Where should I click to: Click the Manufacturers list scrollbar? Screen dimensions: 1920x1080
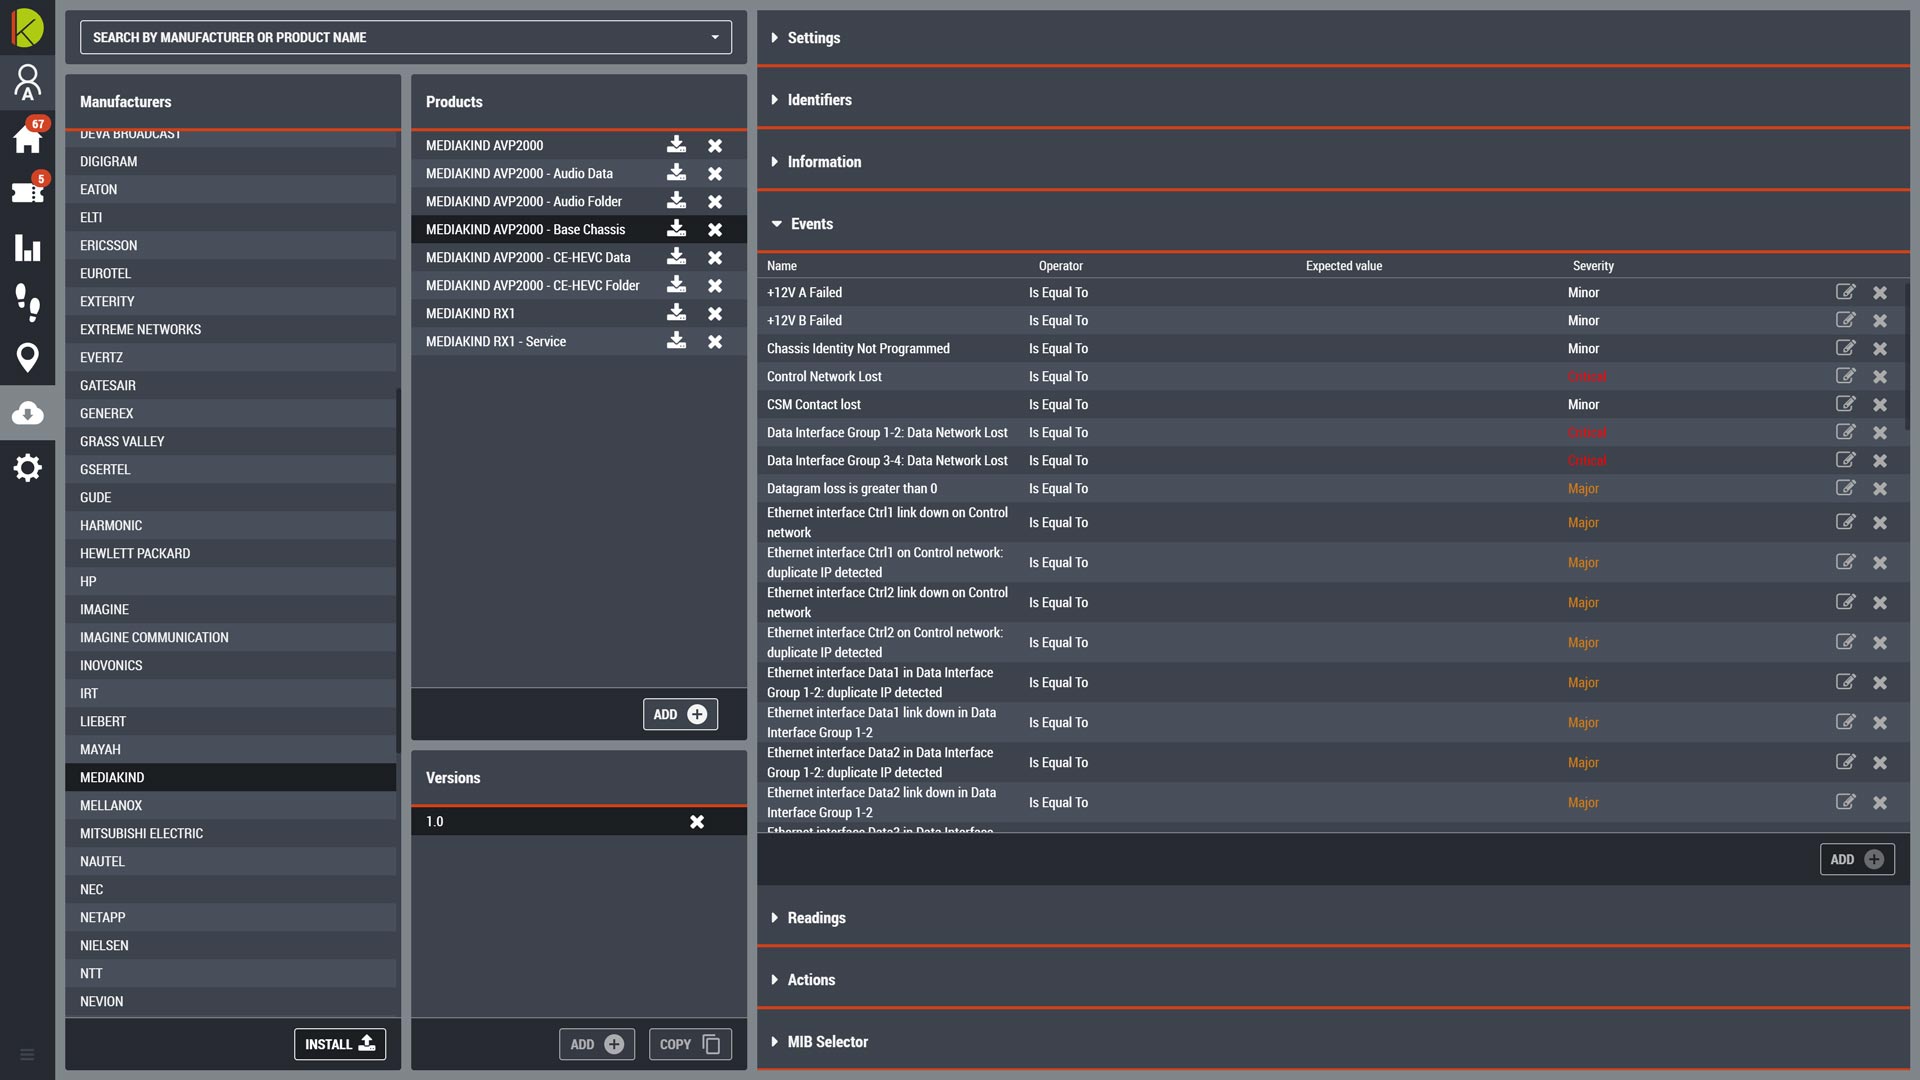pos(398,570)
